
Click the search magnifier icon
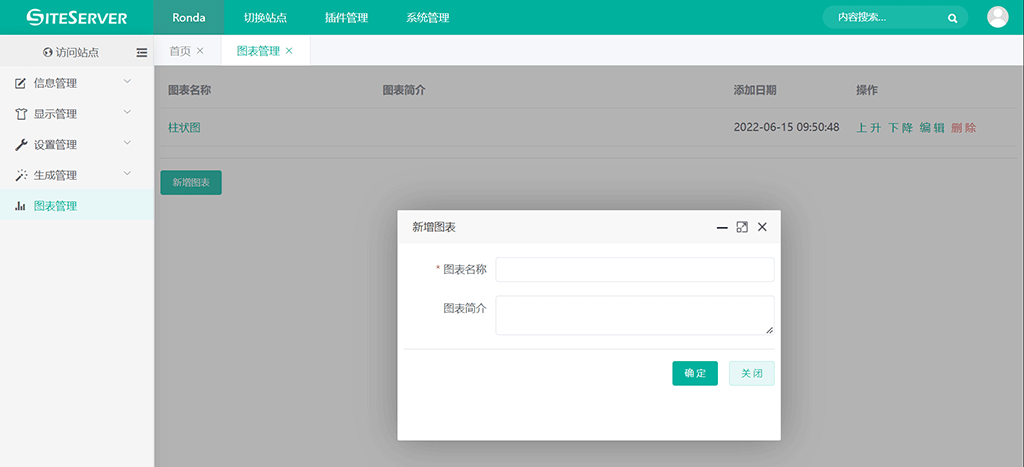(952, 18)
